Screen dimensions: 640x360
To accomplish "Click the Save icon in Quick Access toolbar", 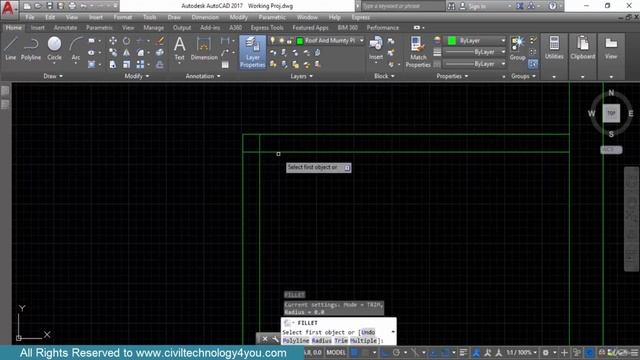I will click(50, 6).
